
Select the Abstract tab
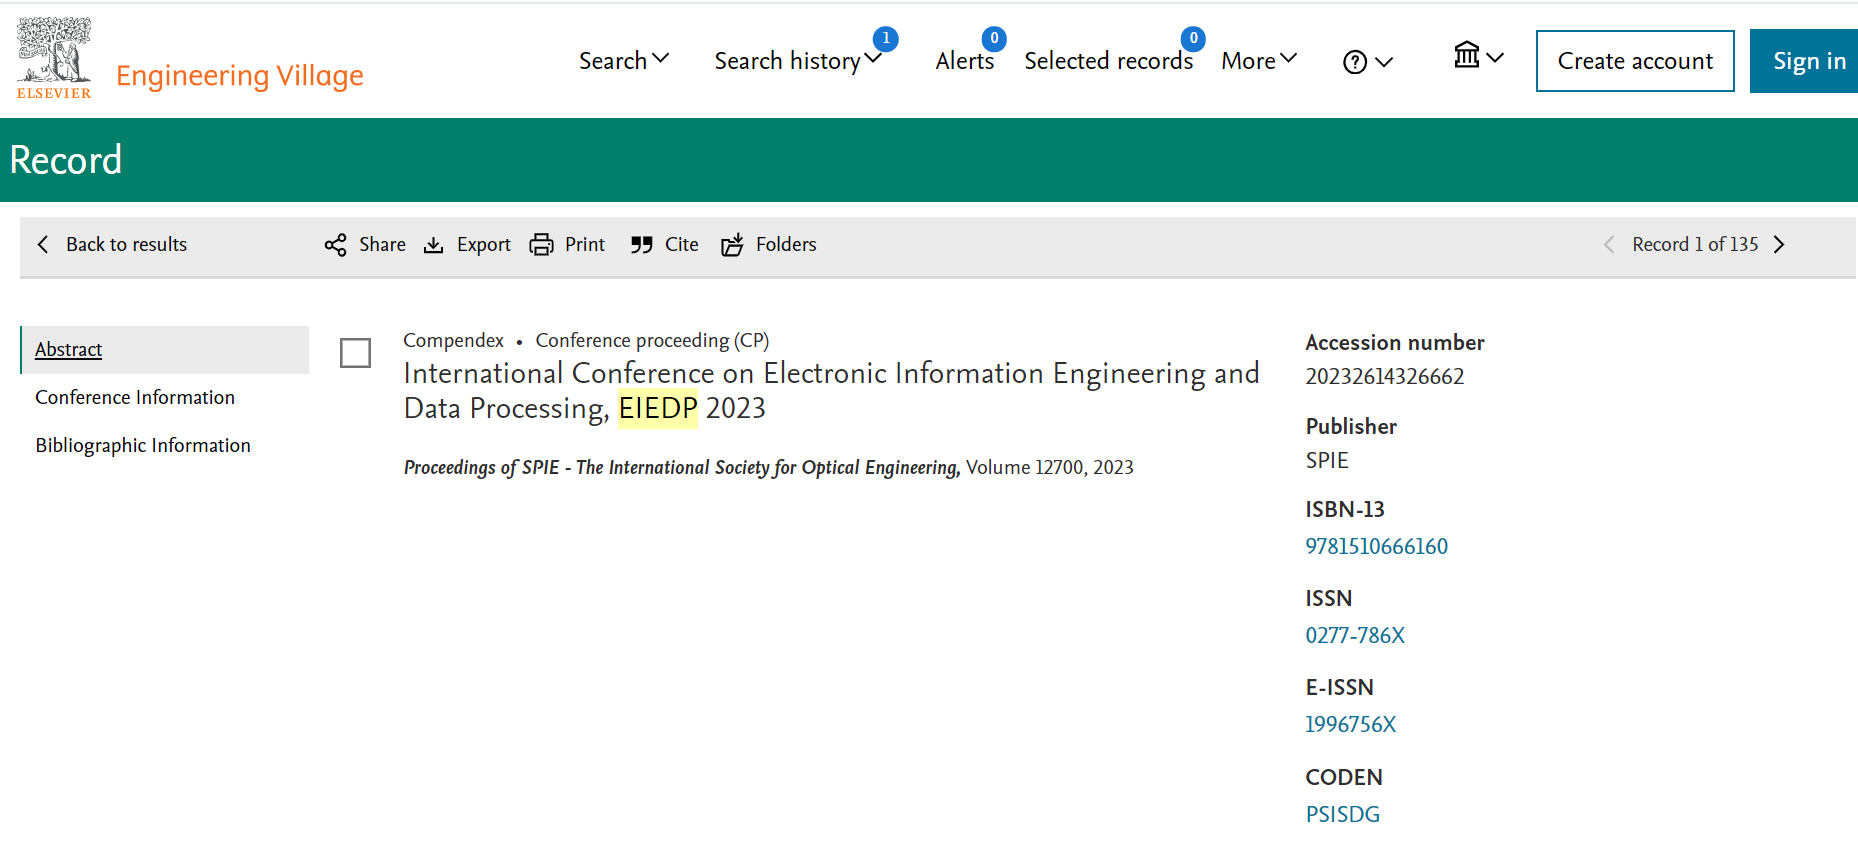(165, 350)
